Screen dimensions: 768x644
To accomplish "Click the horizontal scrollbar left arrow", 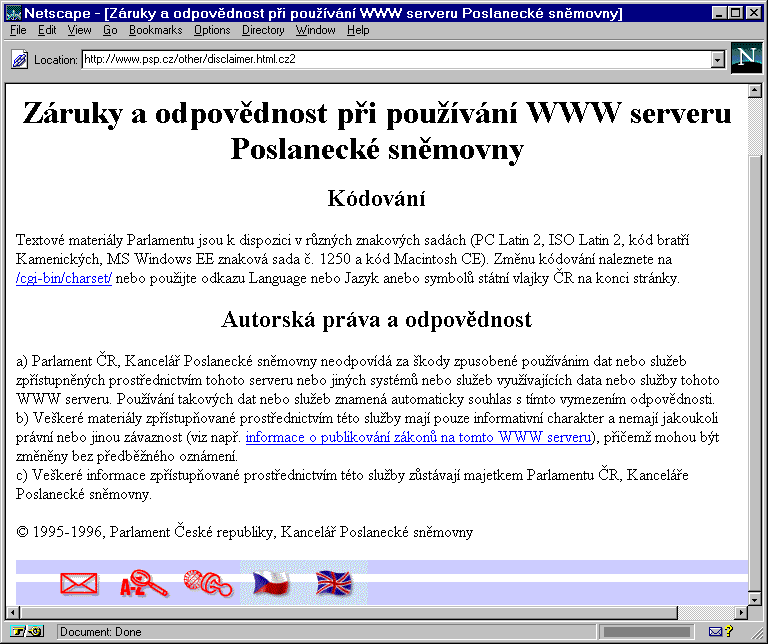I will click(x=13, y=612).
